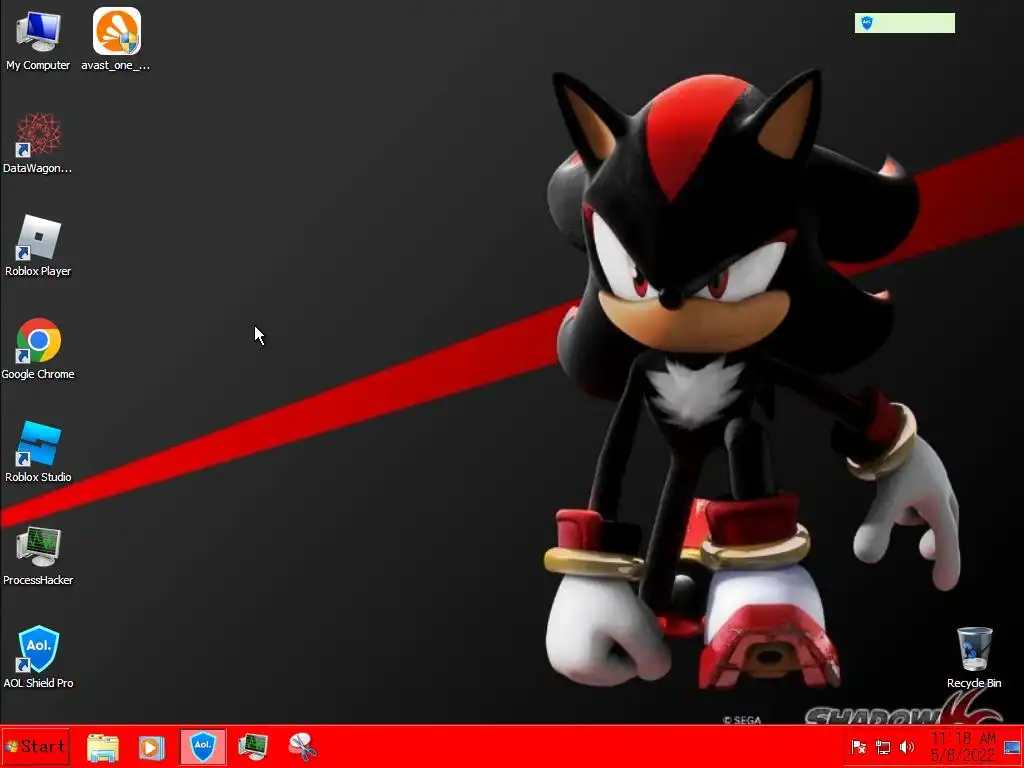This screenshot has width=1024, height=768.
Task: Open Process Hacker from the taskbar
Action: (x=253, y=746)
